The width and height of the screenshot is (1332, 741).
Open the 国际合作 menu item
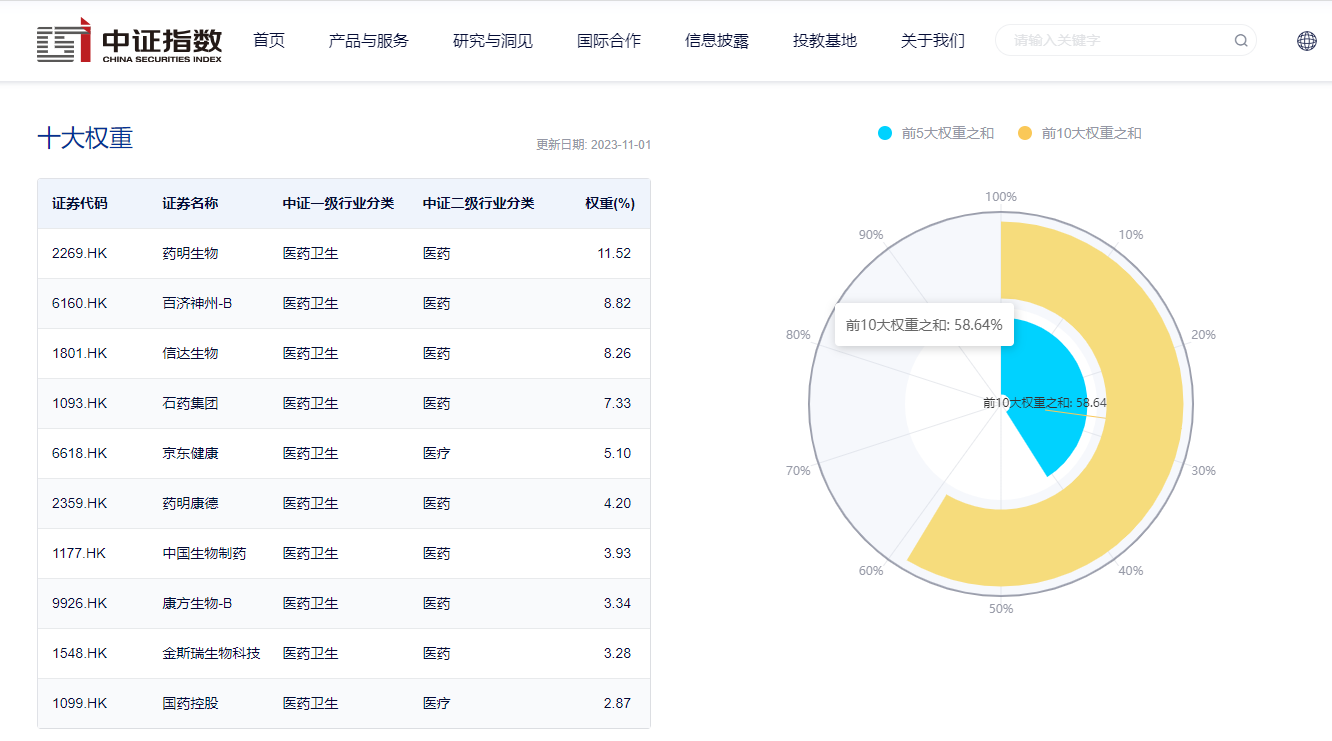609,41
